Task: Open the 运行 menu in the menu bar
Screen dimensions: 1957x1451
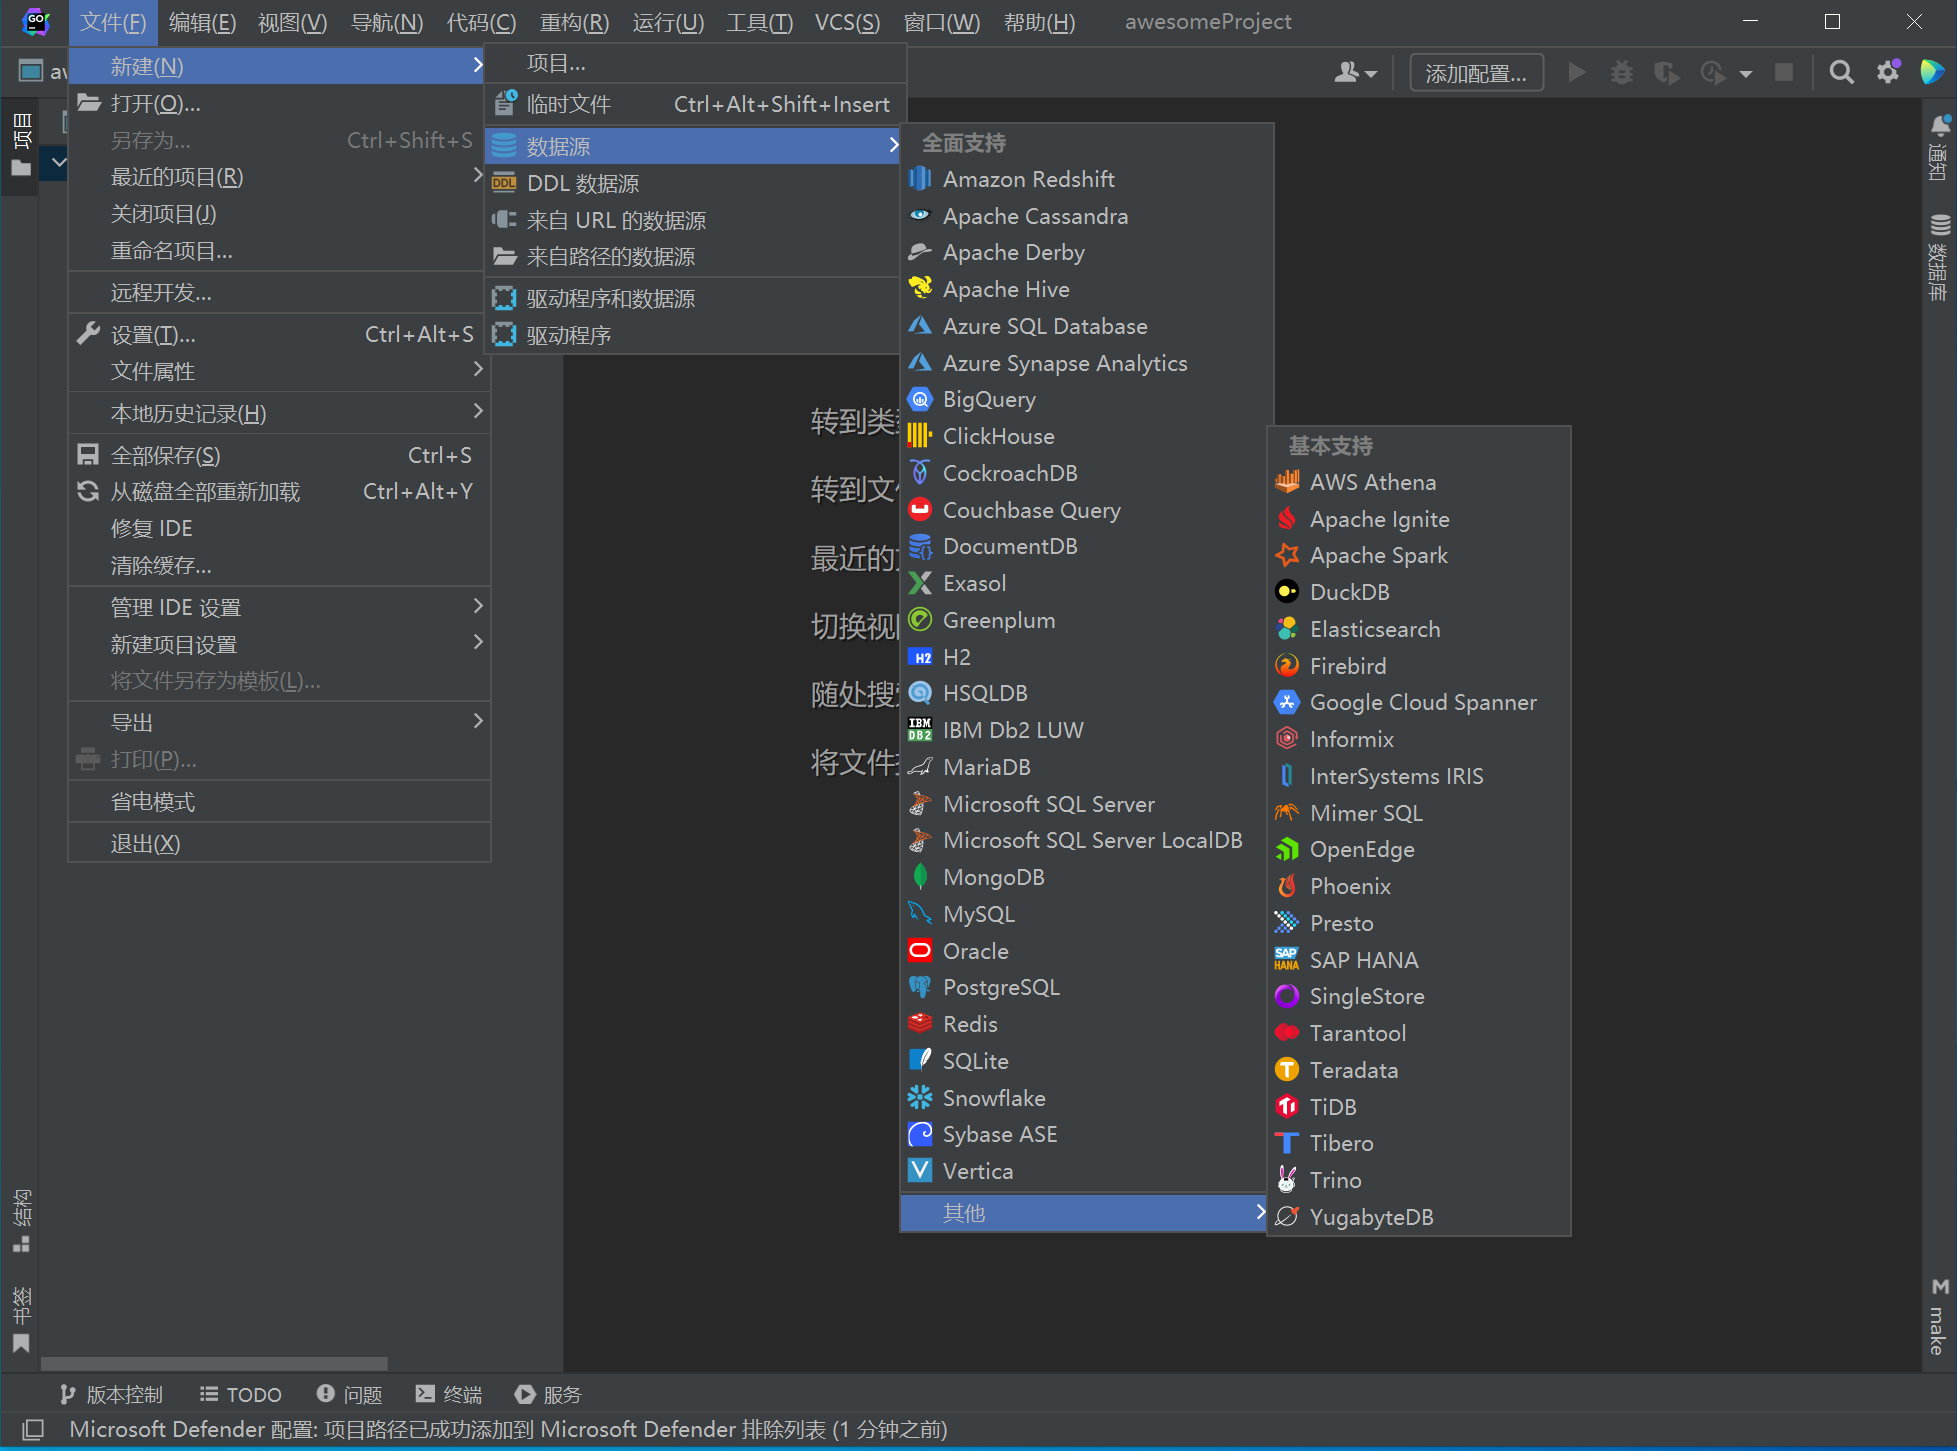Action: click(668, 22)
